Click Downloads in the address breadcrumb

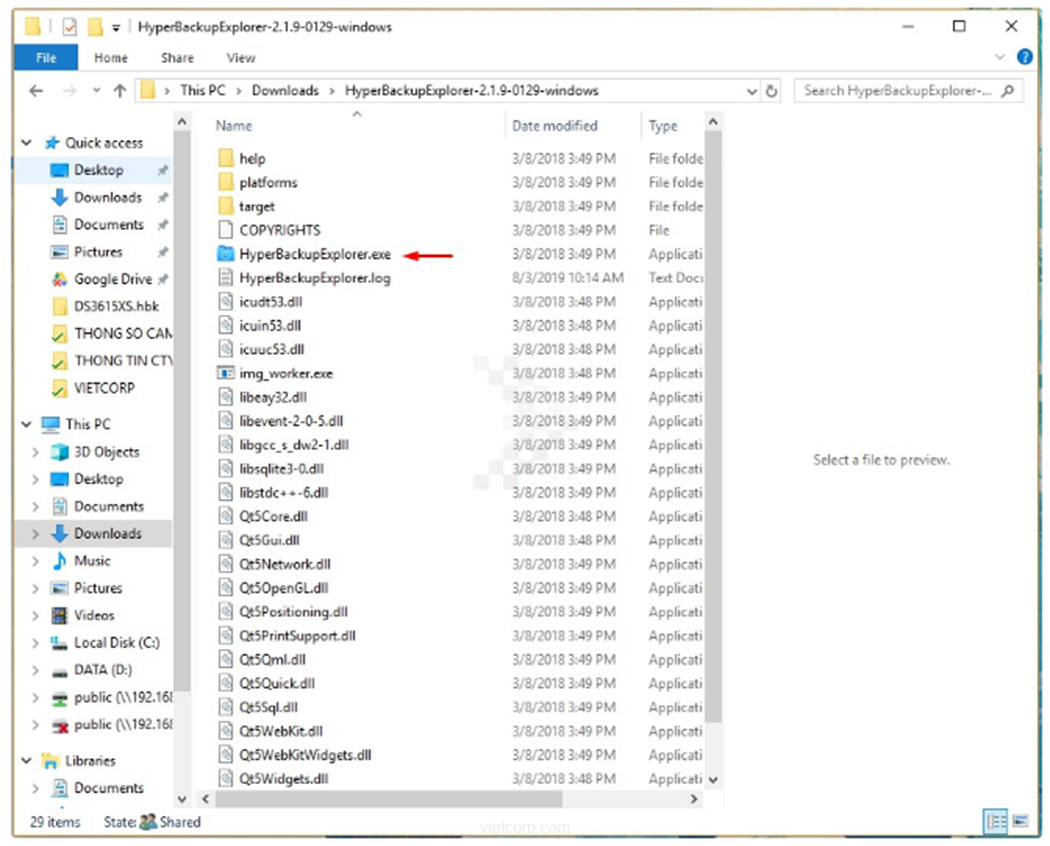(285, 90)
